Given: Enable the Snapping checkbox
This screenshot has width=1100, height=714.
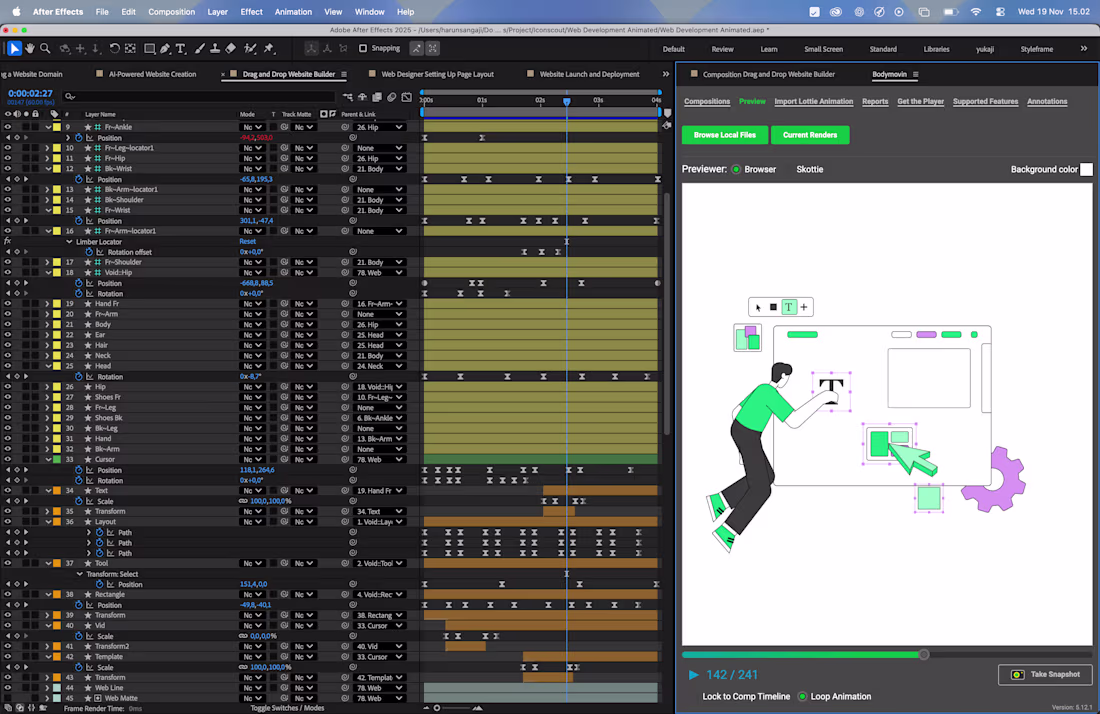Looking at the screenshot, I should [x=363, y=48].
